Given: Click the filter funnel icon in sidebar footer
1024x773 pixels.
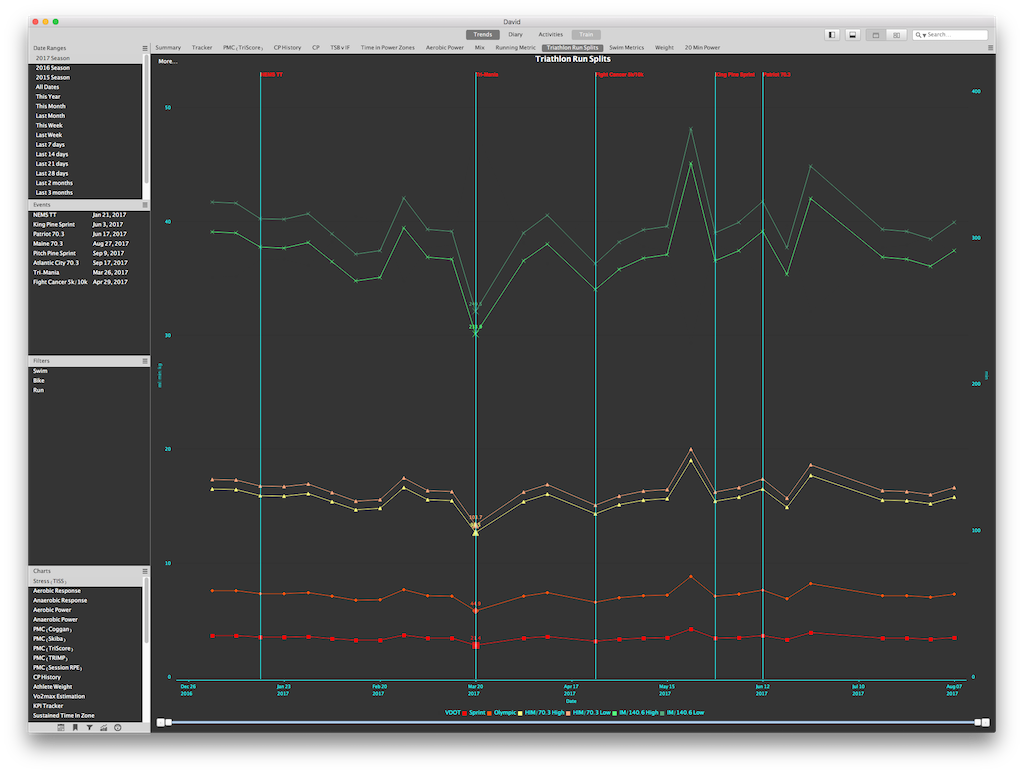Looking at the screenshot, I should pyautogui.click(x=89, y=727).
